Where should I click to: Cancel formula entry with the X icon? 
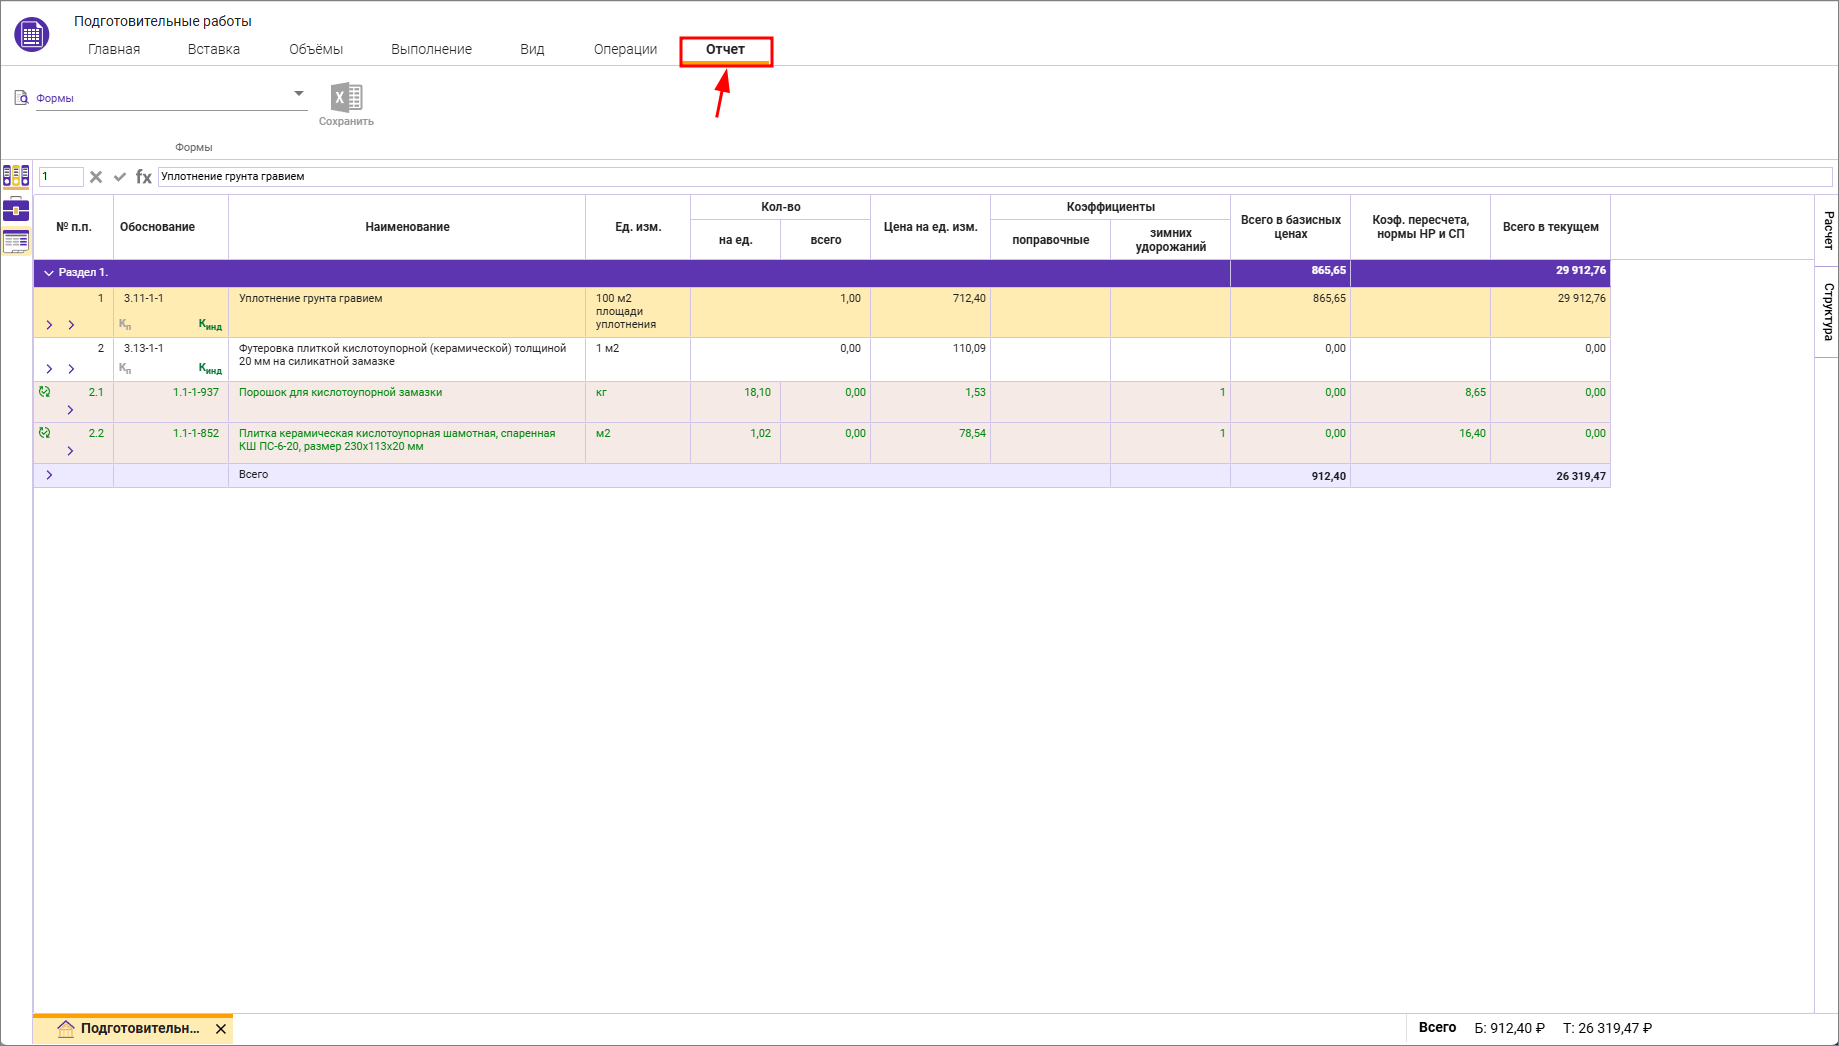point(96,177)
